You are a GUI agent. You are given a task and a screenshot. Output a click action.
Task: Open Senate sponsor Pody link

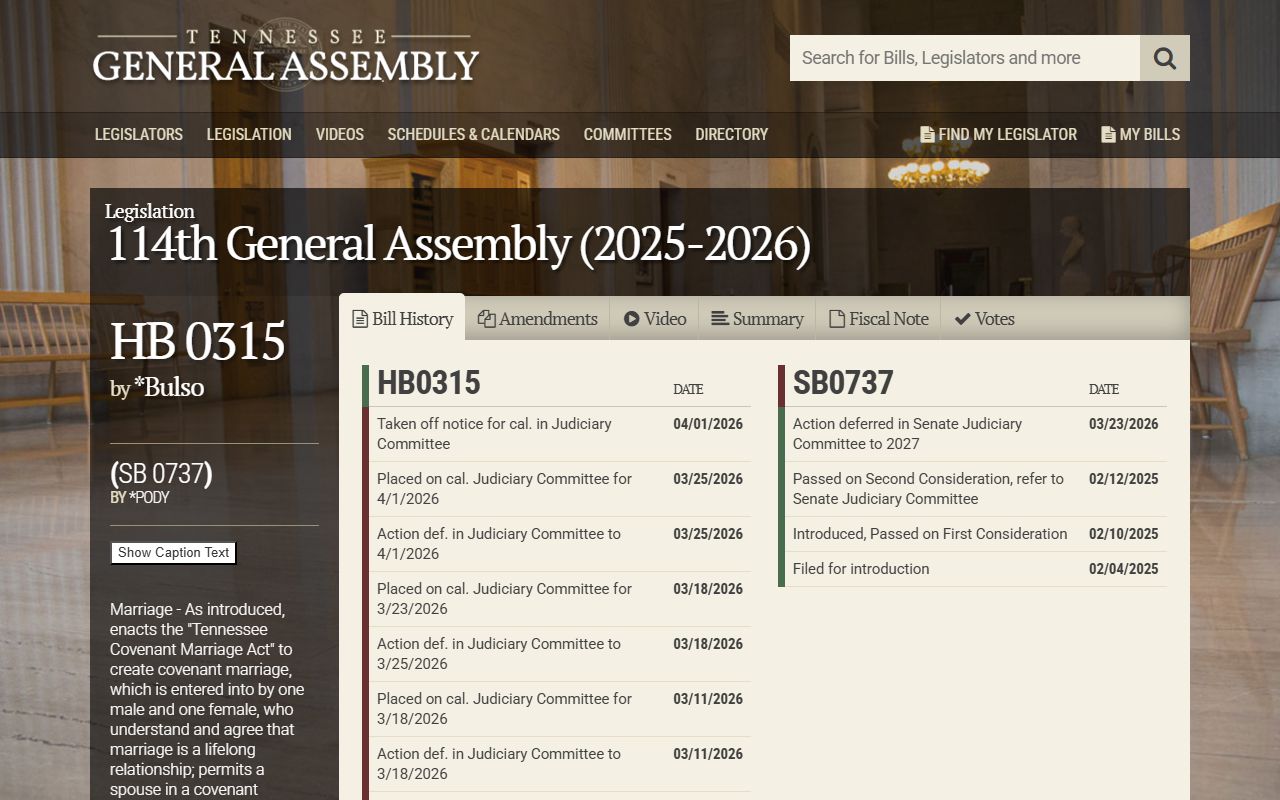(149, 497)
